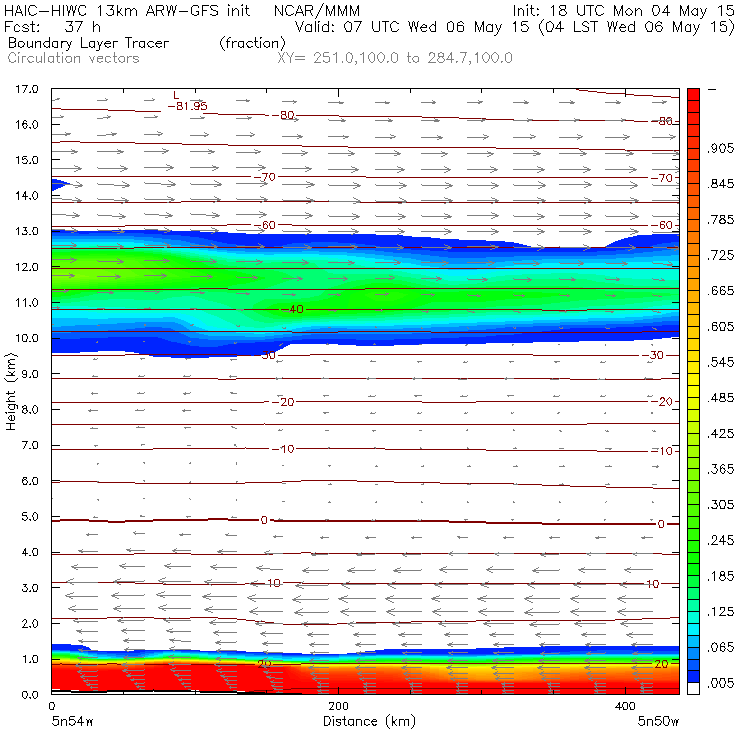Click the '5n54w' start coordinate label
The image size is (740, 740).
[72, 722]
